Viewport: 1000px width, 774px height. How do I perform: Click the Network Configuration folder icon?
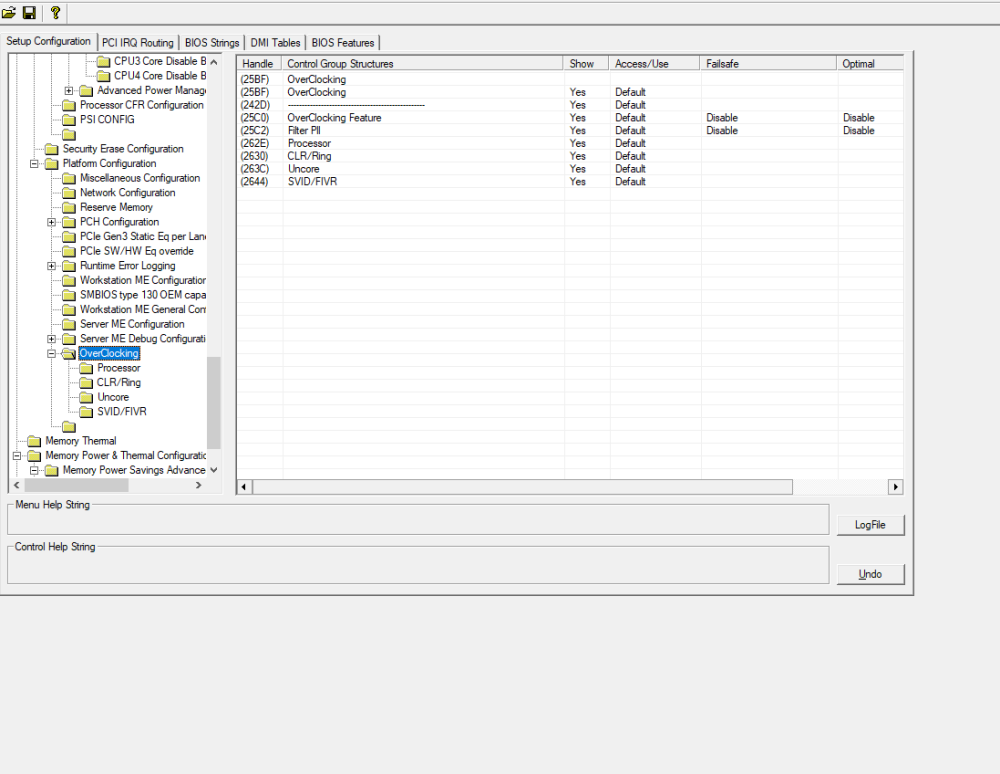click(x=69, y=193)
